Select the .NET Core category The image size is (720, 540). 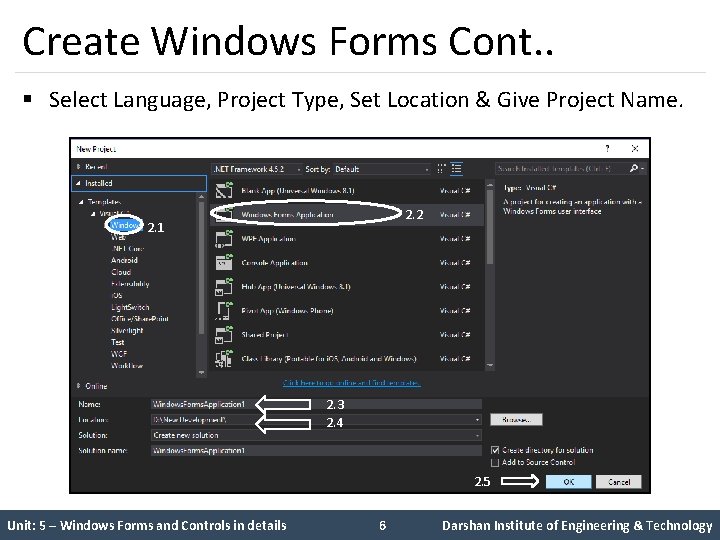coord(128,248)
